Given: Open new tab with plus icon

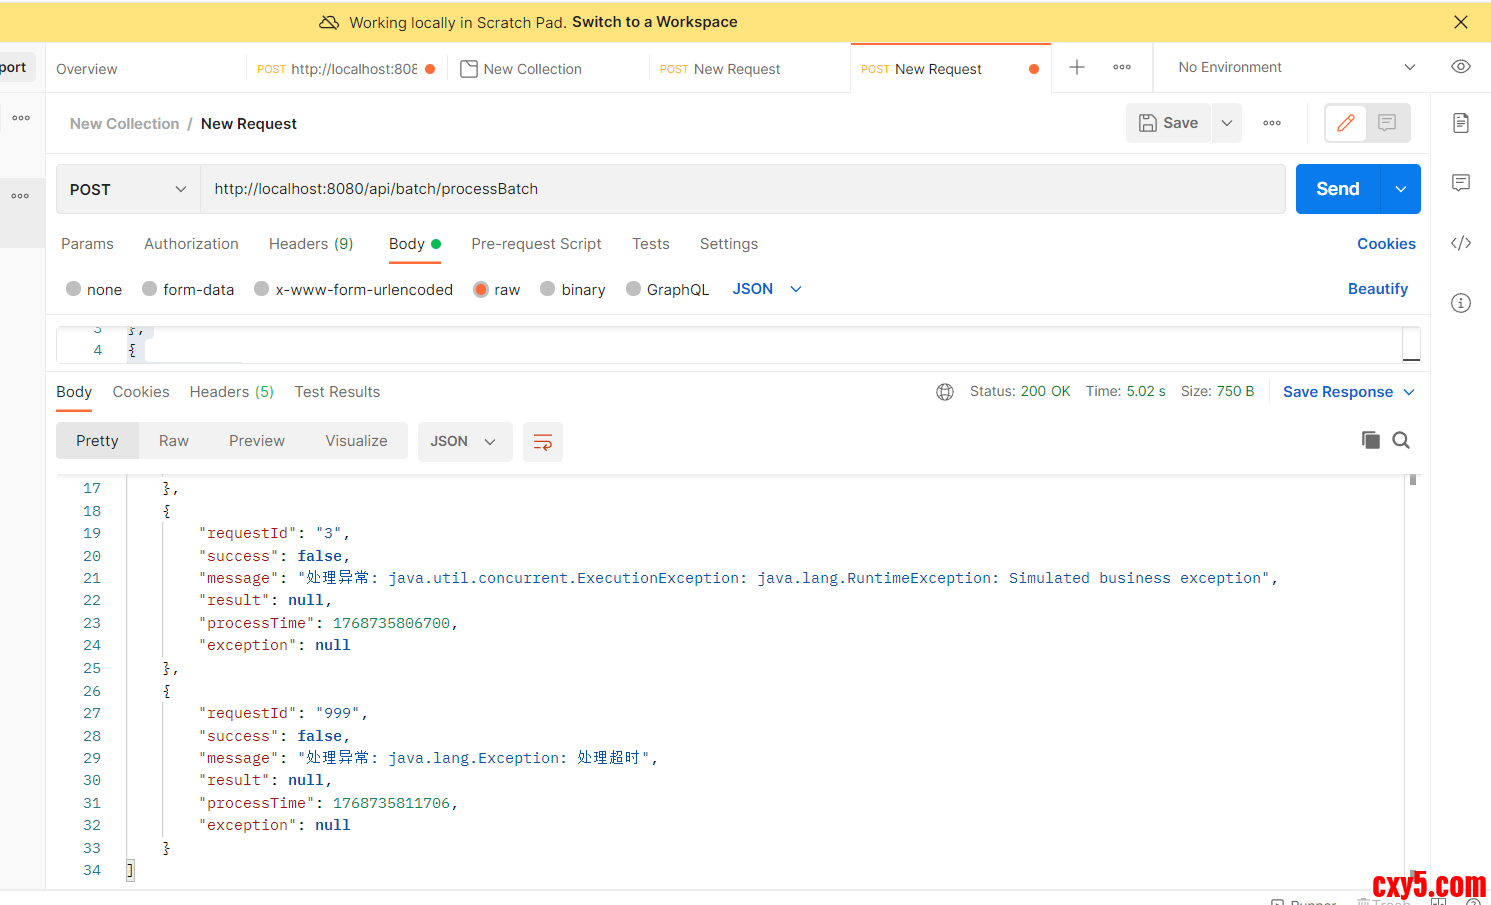Looking at the screenshot, I should pos(1077,68).
